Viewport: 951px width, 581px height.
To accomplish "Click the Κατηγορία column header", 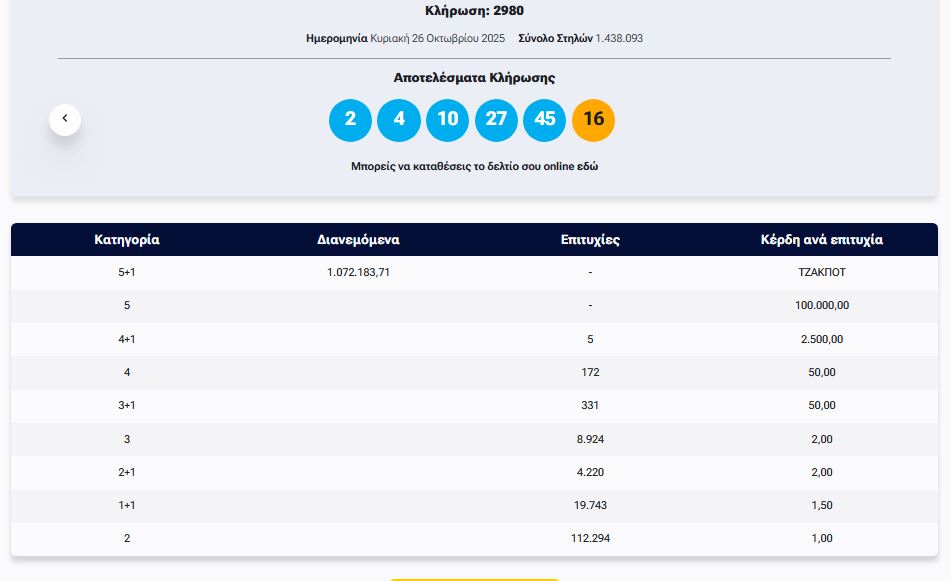I will click(x=127, y=240).
